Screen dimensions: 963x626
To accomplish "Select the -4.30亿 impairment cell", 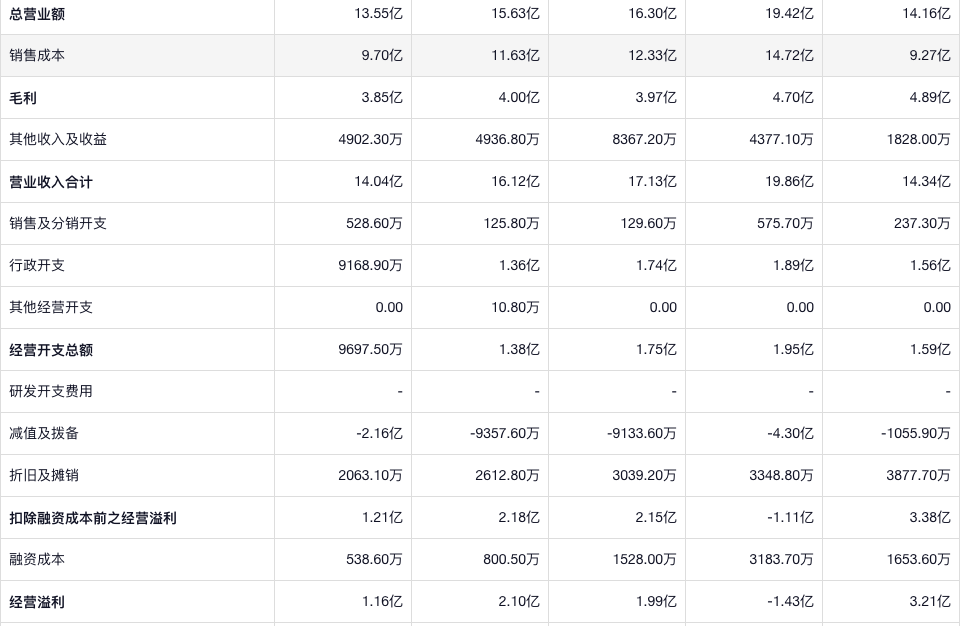I will coord(789,434).
